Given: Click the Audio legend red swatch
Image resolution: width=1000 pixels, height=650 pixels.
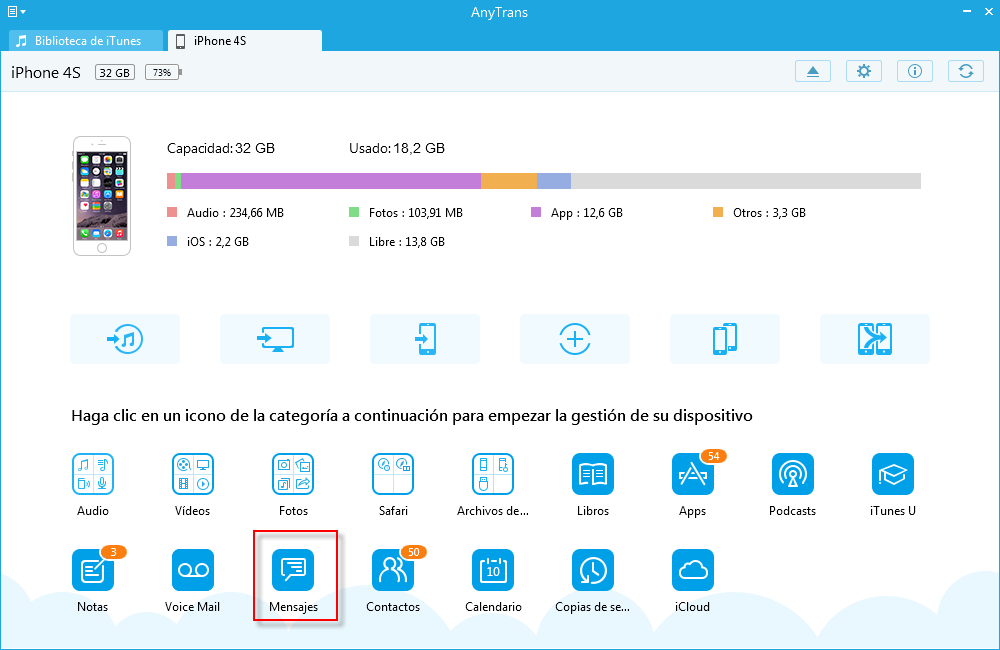Looking at the screenshot, I should [x=172, y=212].
